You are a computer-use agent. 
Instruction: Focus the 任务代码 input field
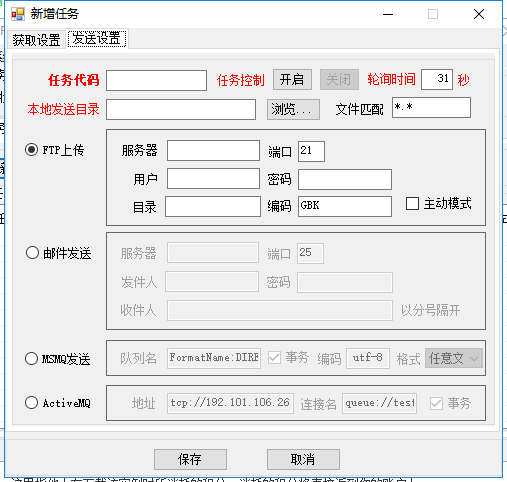[156, 80]
